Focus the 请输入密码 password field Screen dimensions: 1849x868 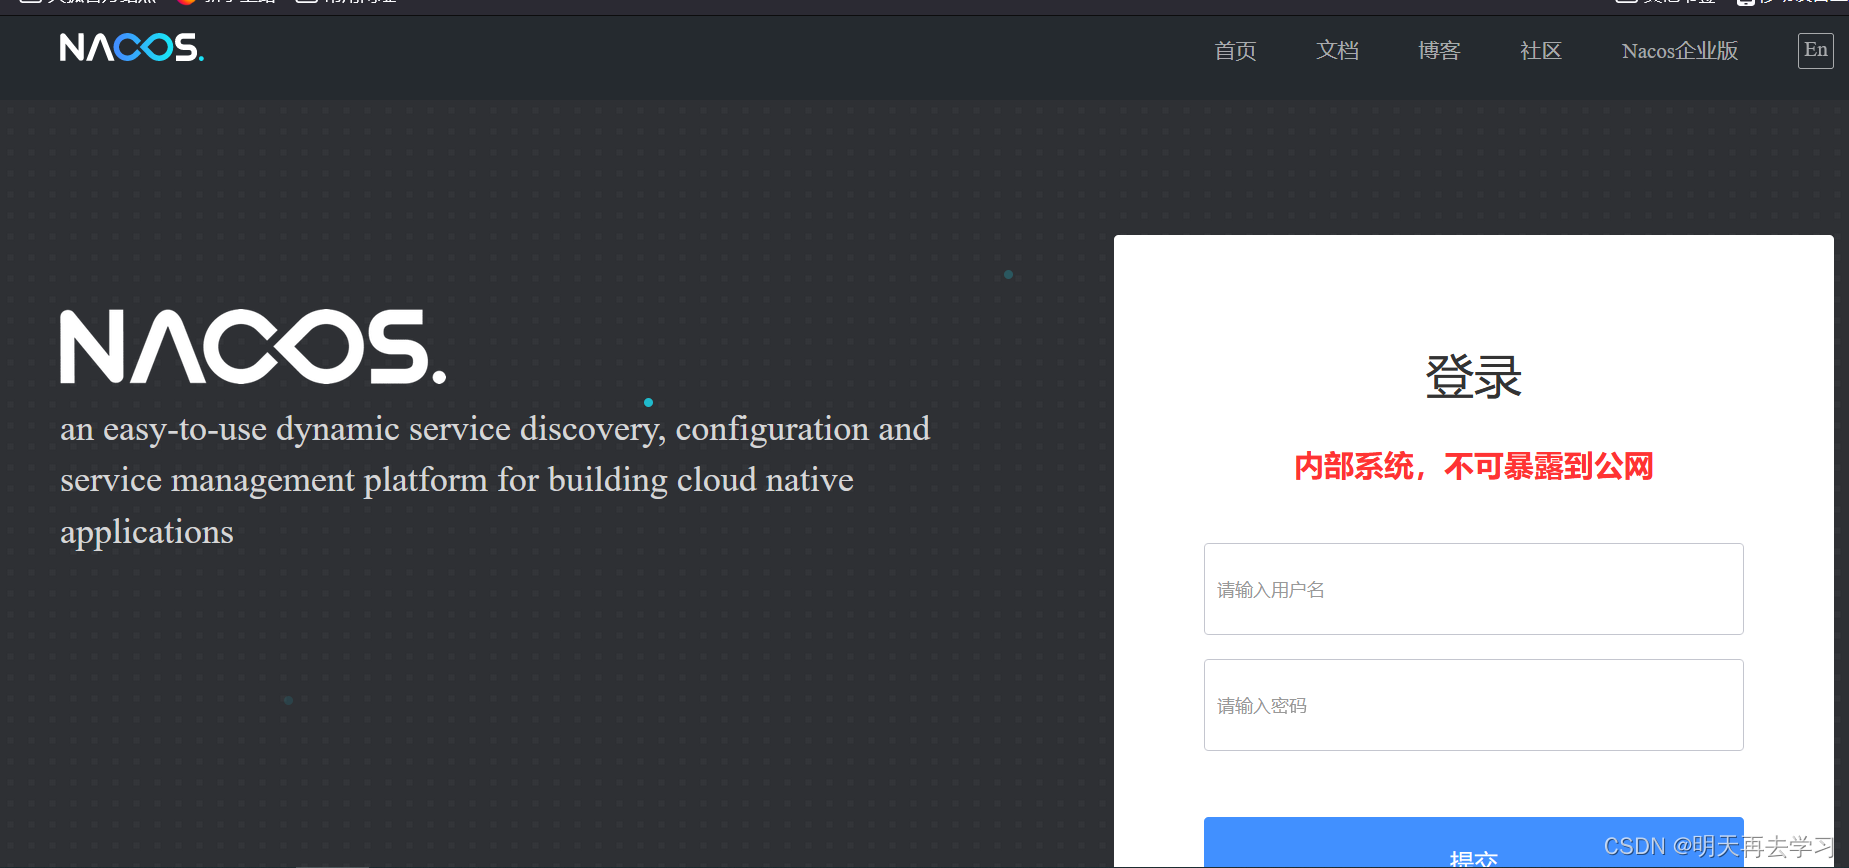tap(1474, 705)
